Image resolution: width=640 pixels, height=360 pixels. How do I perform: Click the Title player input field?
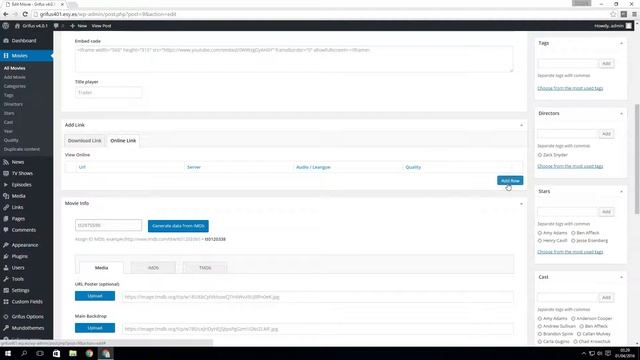click(x=109, y=93)
